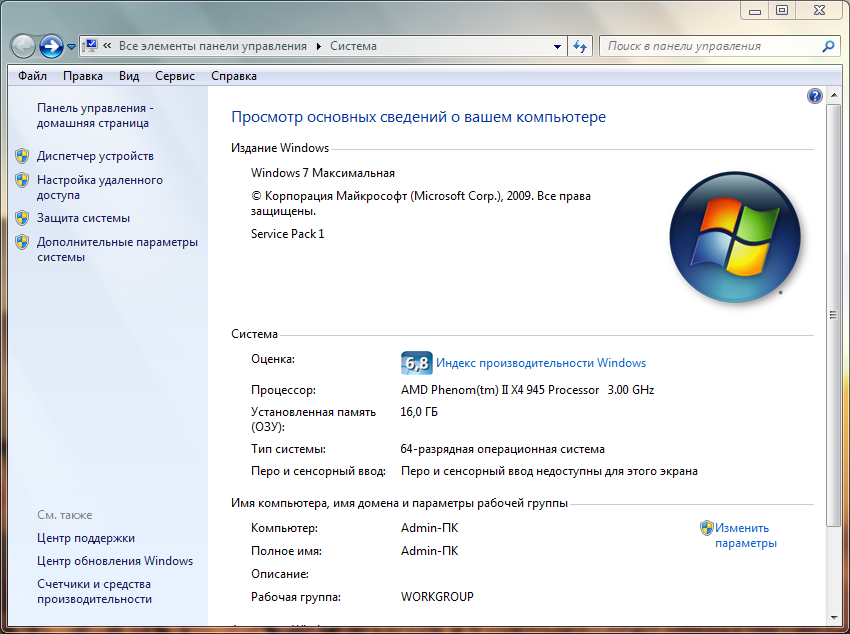Click shield icon next to Защита системы
The image size is (850, 634).
(22, 218)
